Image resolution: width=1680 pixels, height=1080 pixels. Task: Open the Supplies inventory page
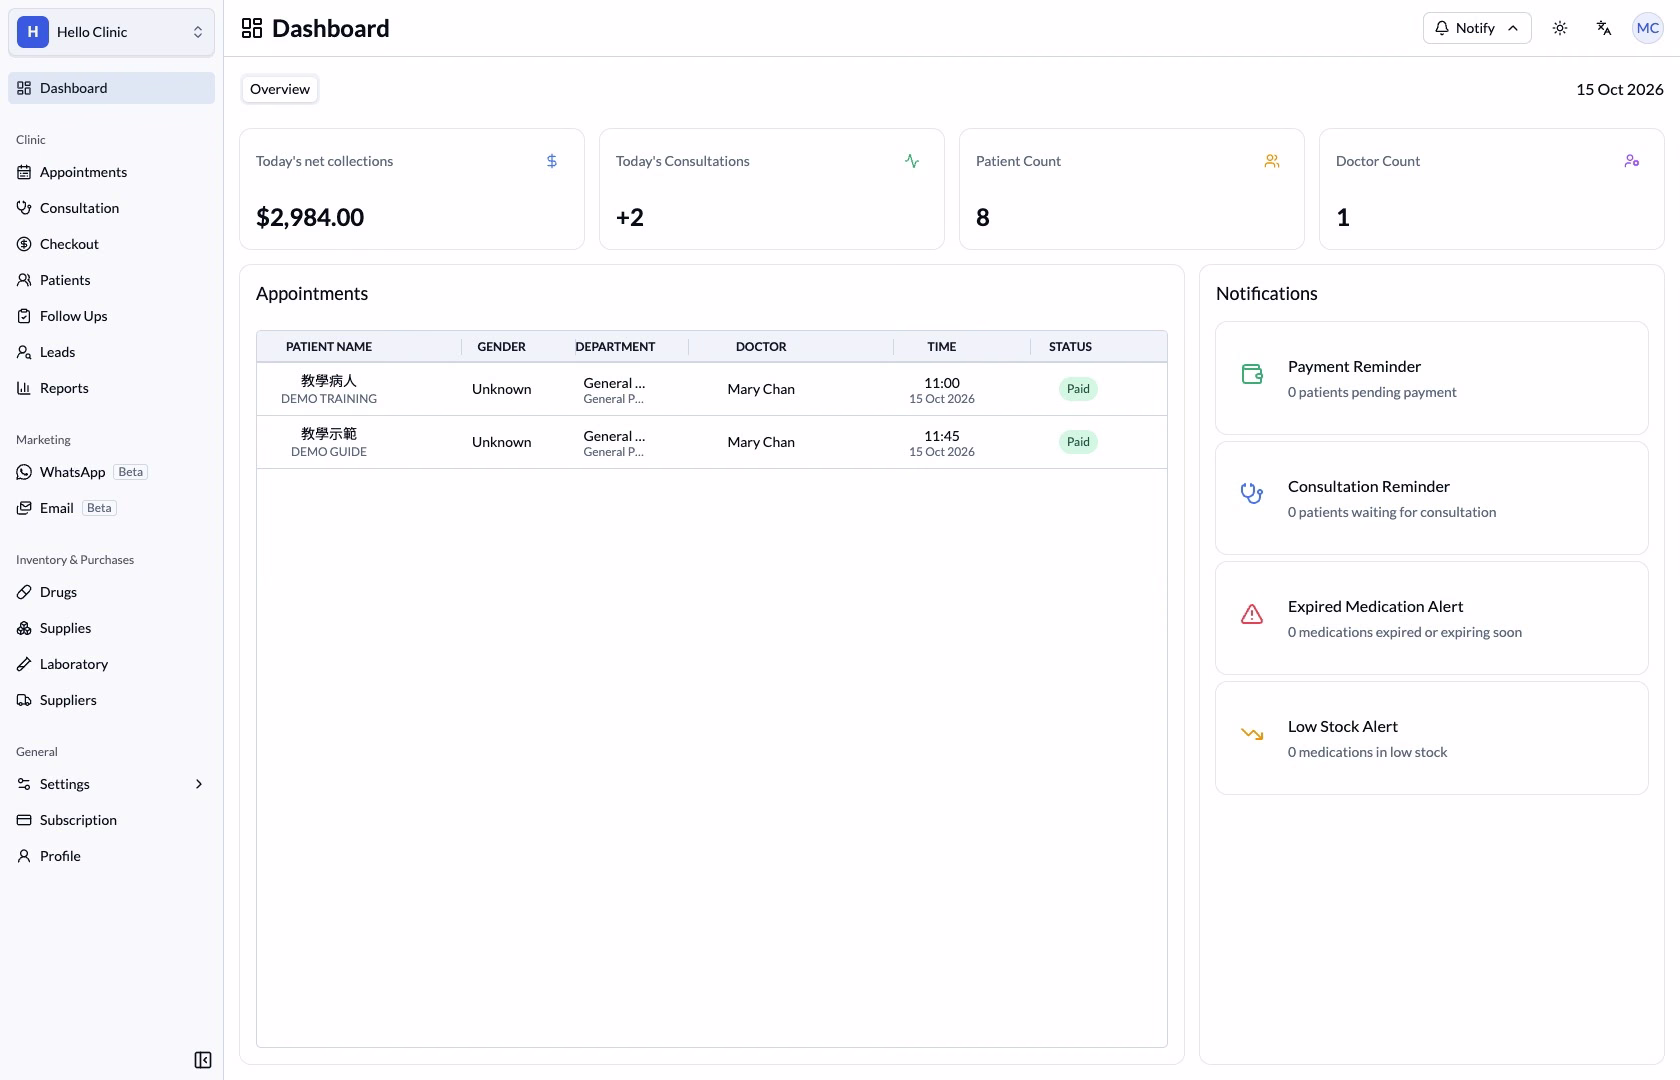[x=111, y=628]
